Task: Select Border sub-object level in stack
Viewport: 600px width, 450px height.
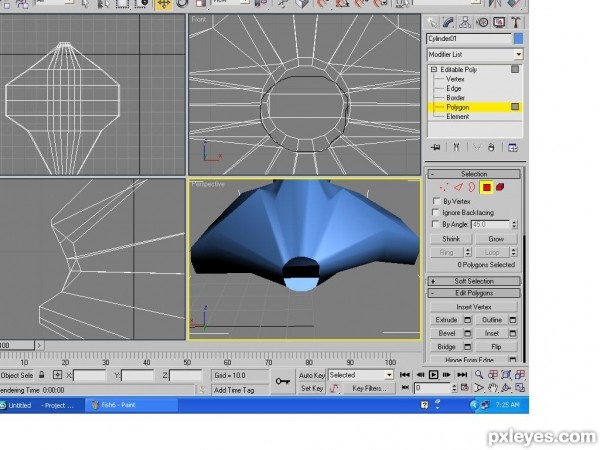Action: pyautogui.click(x=455, y=98)
